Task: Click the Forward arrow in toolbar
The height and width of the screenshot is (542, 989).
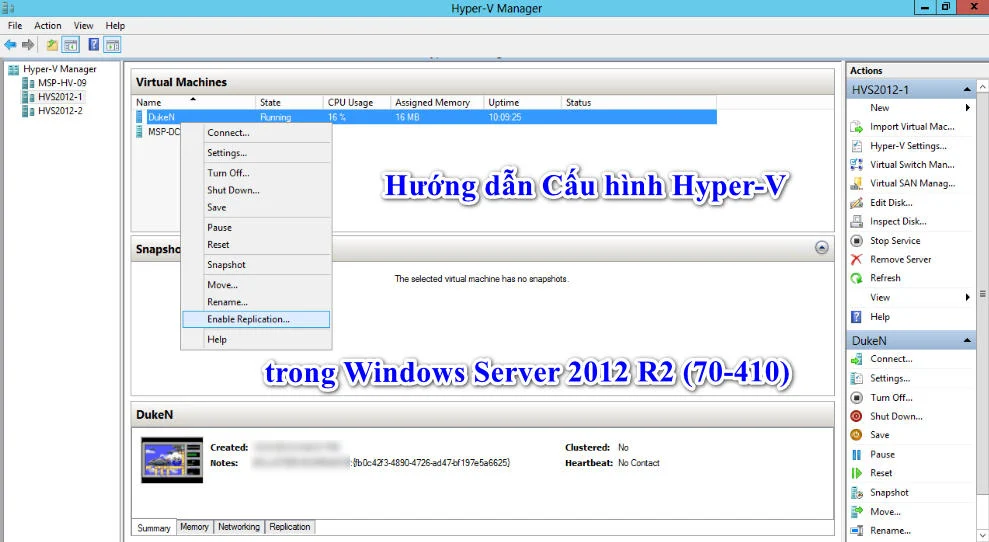Action: coord(28,45)
